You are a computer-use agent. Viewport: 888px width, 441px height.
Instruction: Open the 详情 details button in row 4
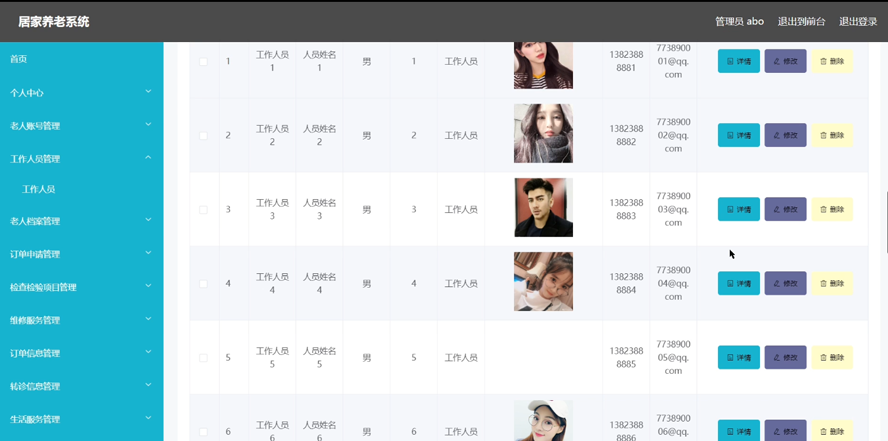click(738, 284)
